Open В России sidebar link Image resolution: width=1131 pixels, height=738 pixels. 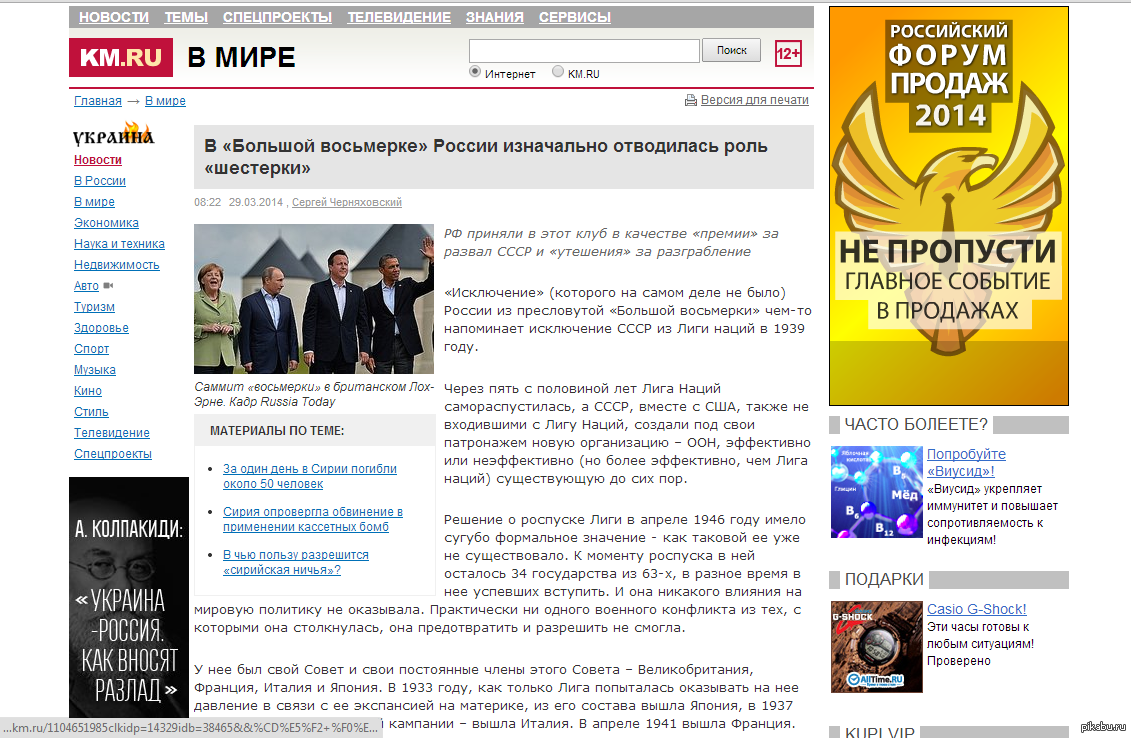point(100,181)
